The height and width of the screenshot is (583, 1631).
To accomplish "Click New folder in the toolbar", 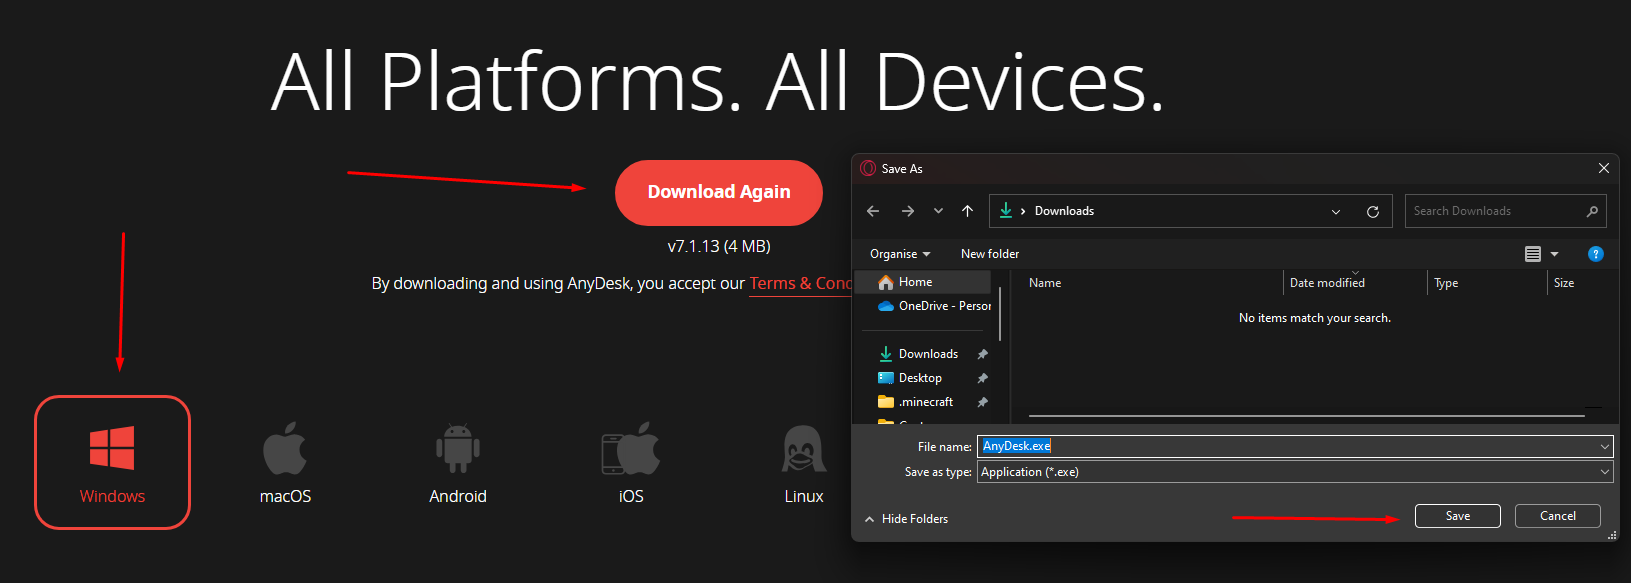I will coord(990,254).
